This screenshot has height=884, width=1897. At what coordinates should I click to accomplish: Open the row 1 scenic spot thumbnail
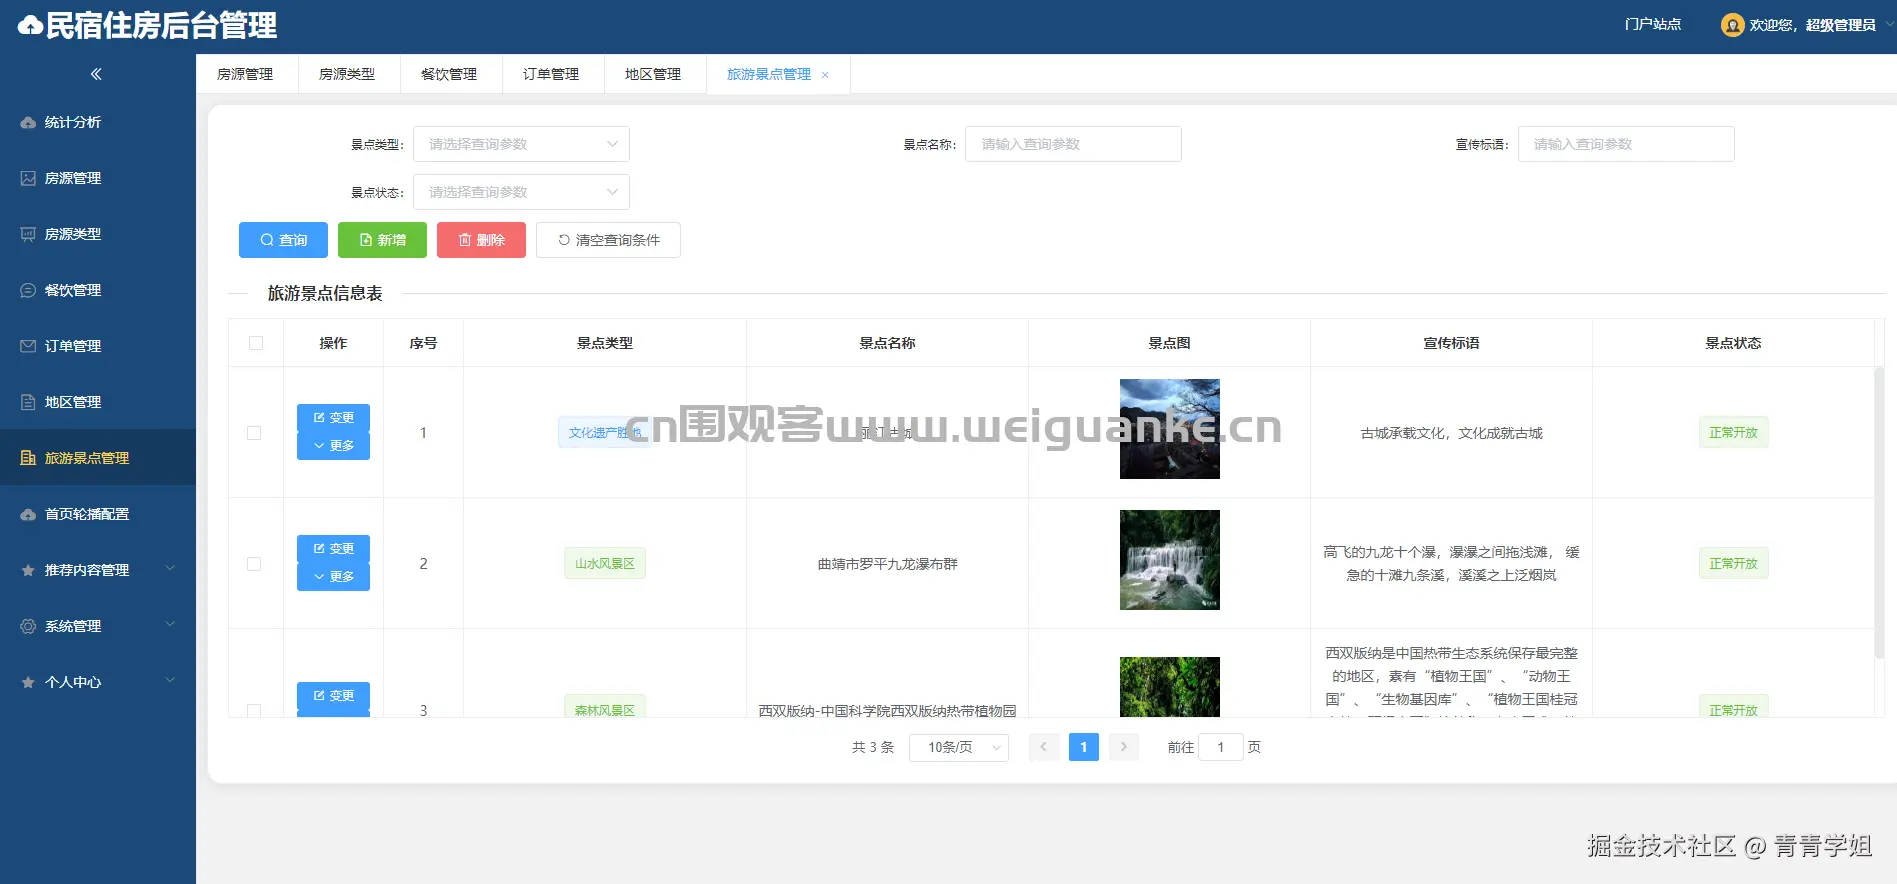(1170, 429)
